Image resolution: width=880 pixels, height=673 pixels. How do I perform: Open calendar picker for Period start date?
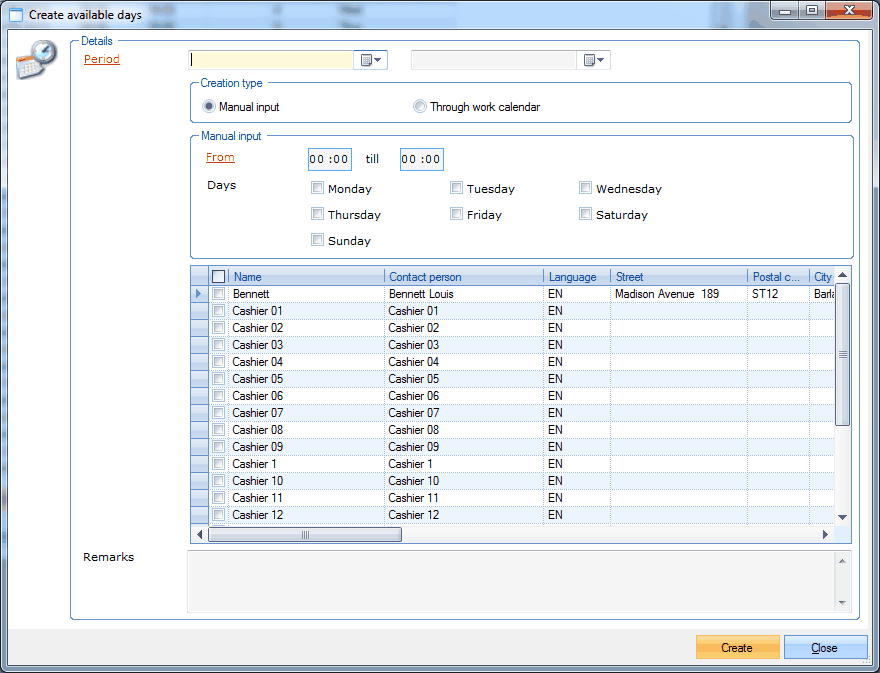[371, 60]
